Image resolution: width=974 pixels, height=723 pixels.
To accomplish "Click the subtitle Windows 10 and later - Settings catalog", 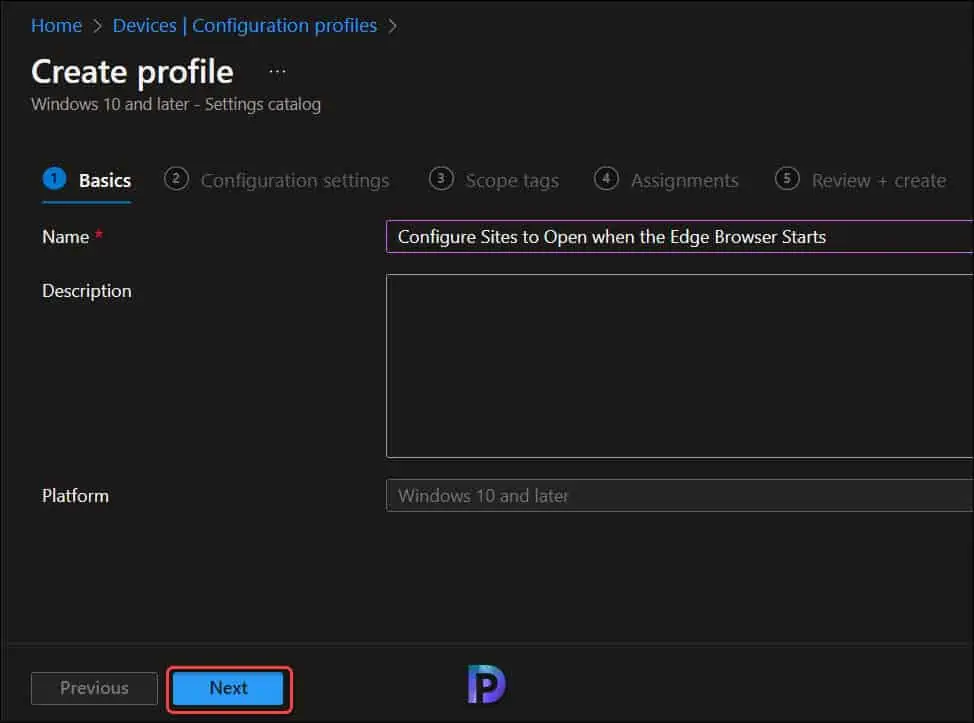I will click(176, 104).
